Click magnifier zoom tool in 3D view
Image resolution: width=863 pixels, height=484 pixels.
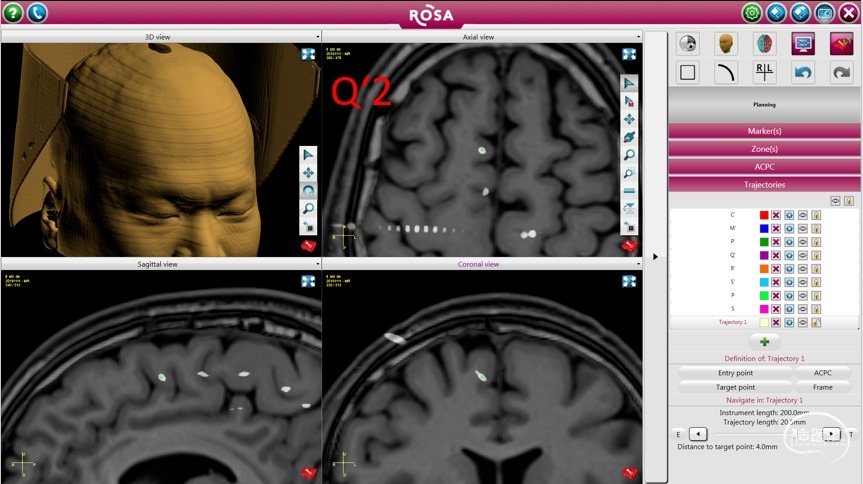coord(308,209)
